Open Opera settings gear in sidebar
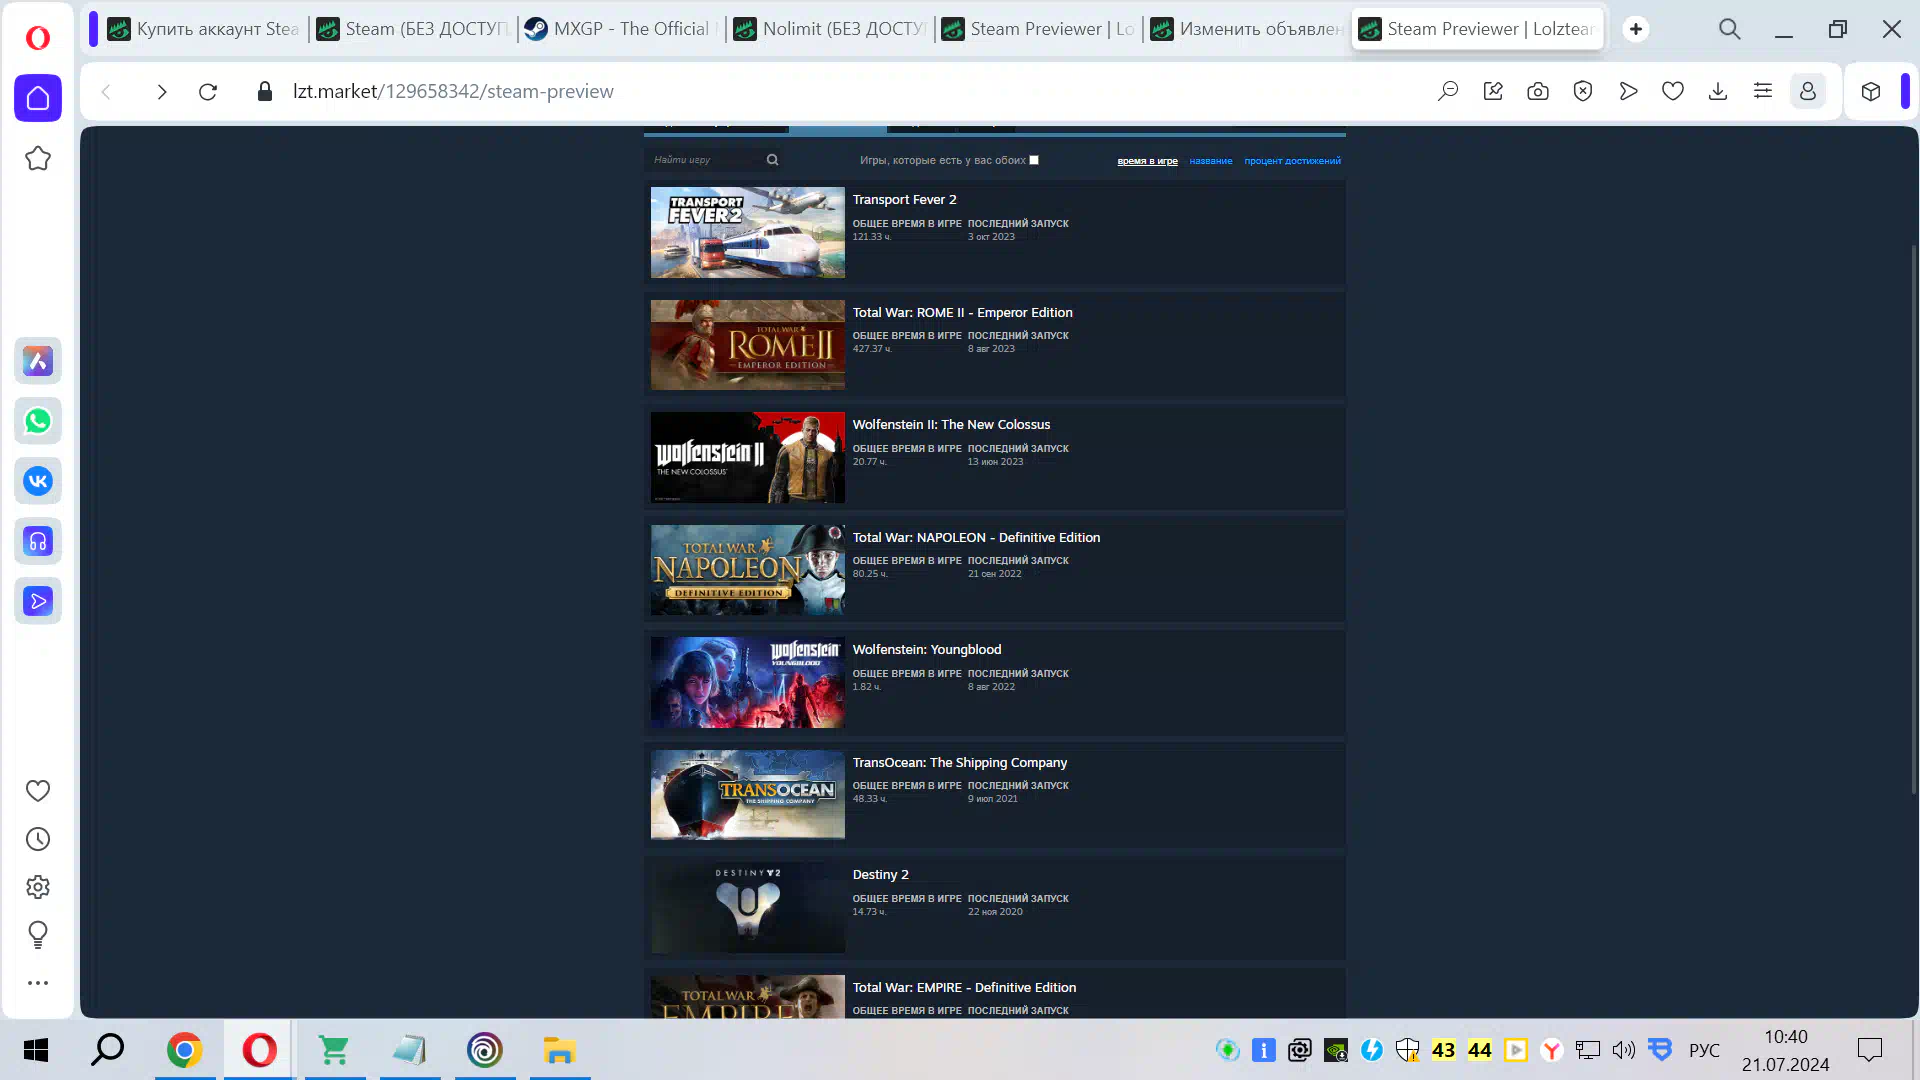This screenshot has width=1920, height=1080. click(38, 887)
